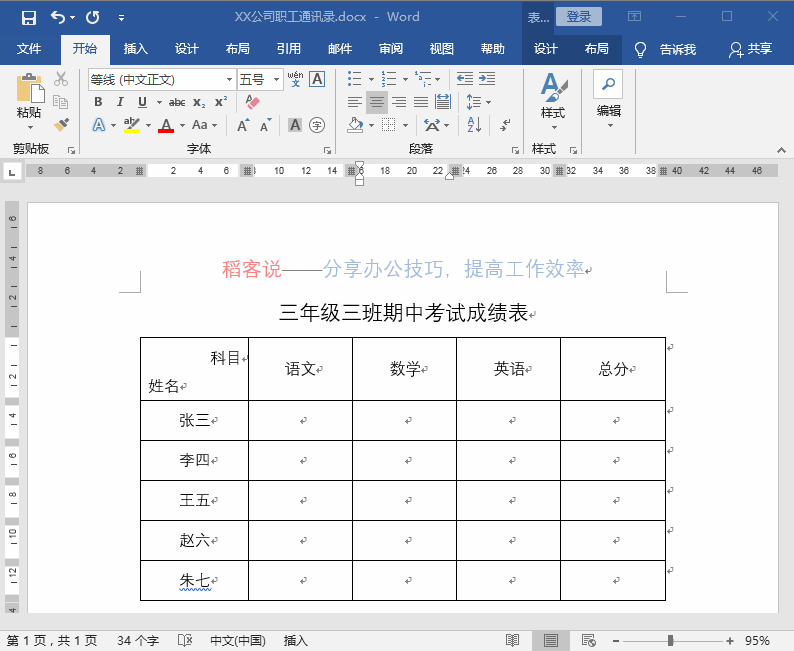The width and height of the screenshot is (794, 651).
Task: Open the borders dropdown arrow
Action: tap(405, 125)
